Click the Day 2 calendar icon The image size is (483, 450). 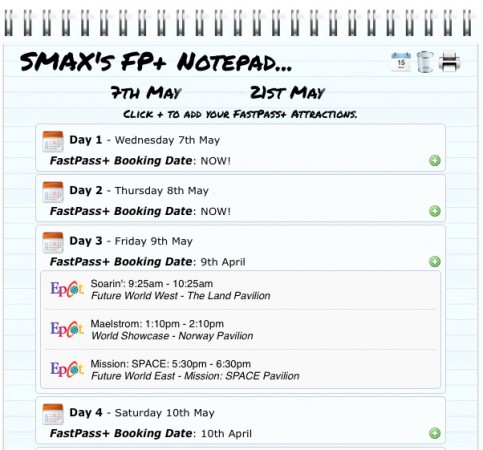coord(53,192)
